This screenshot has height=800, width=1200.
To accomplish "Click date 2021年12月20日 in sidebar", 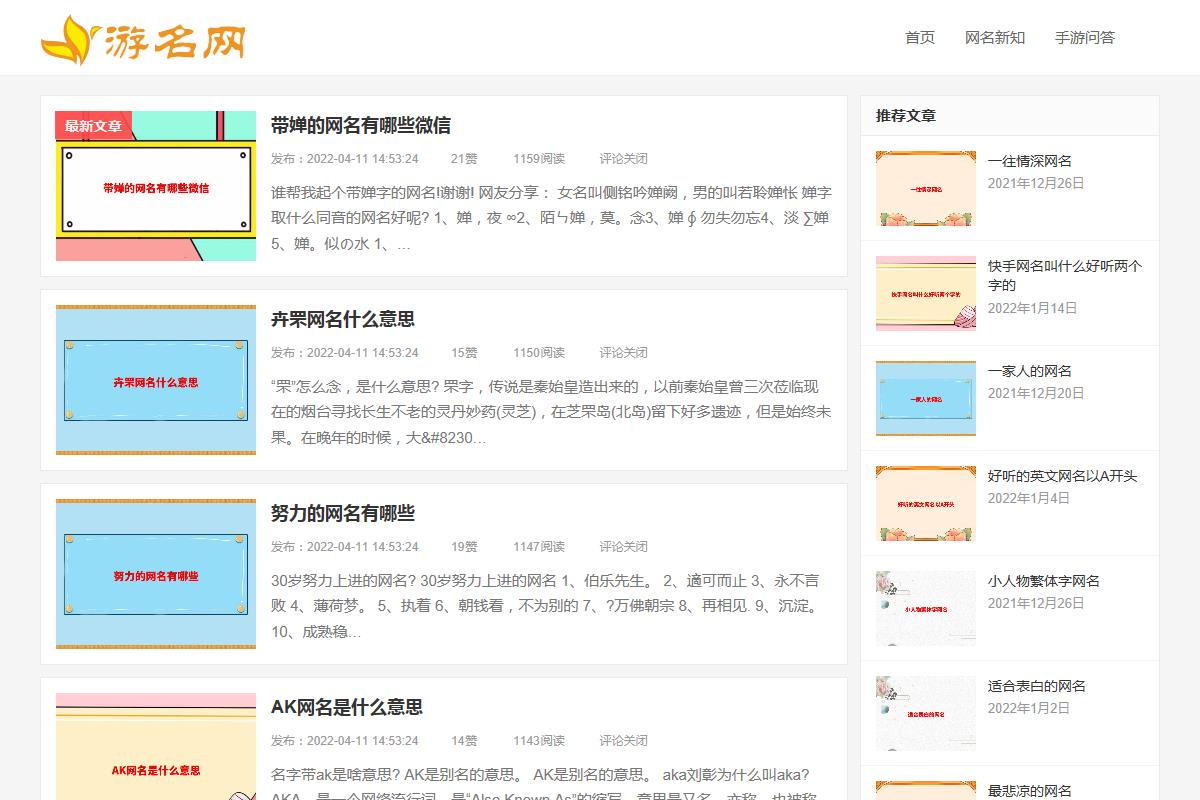I will point(1036,393).
